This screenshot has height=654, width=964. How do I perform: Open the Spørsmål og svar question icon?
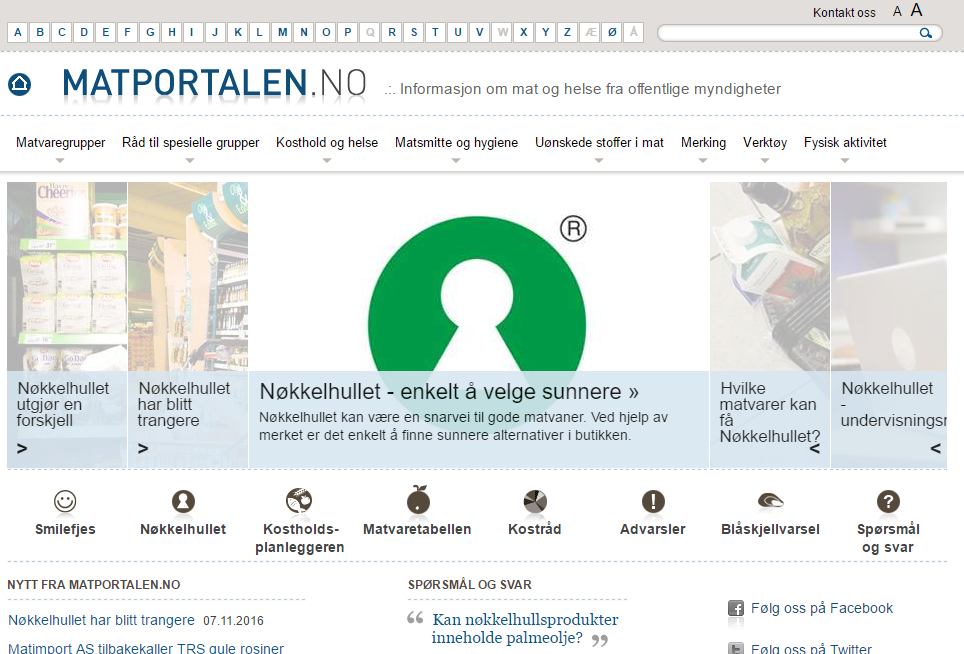[888, 502]
